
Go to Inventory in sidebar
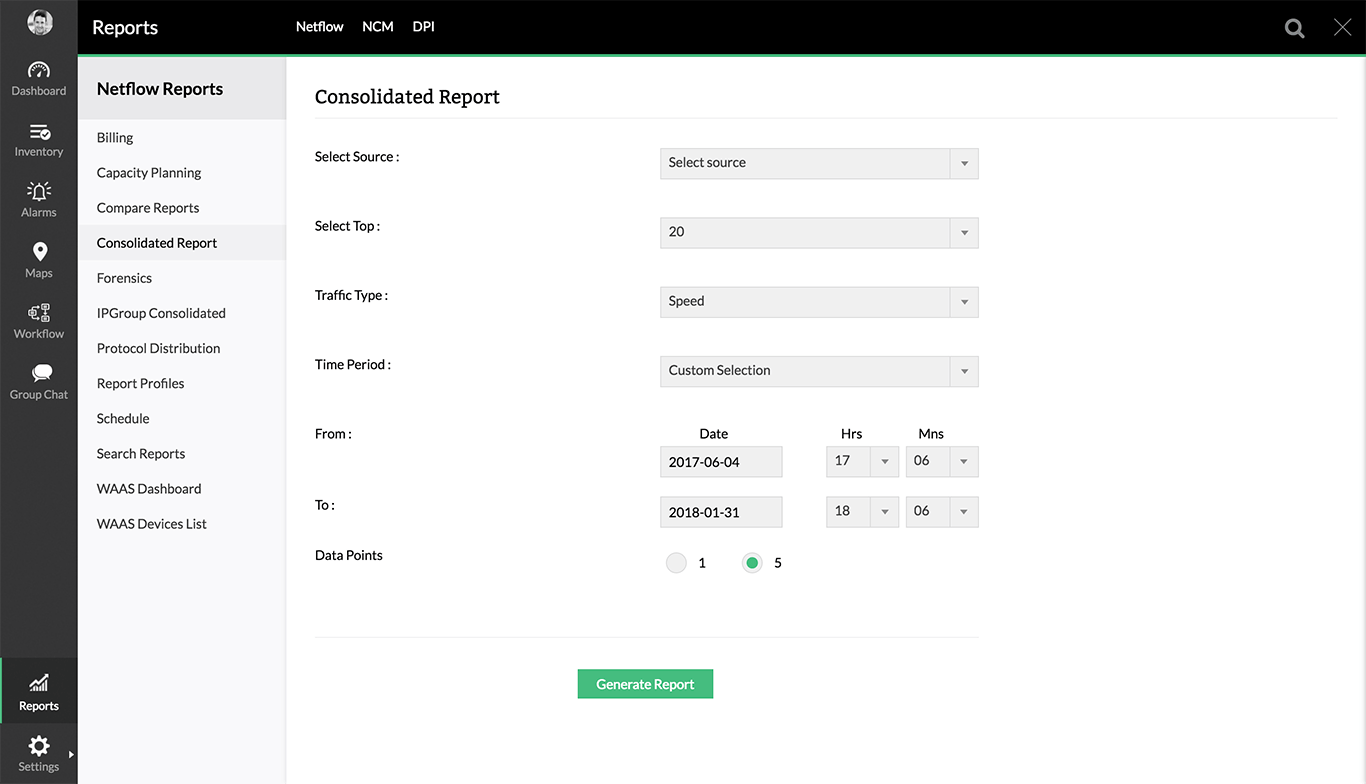pyautogui.click(x=39, y=132)
